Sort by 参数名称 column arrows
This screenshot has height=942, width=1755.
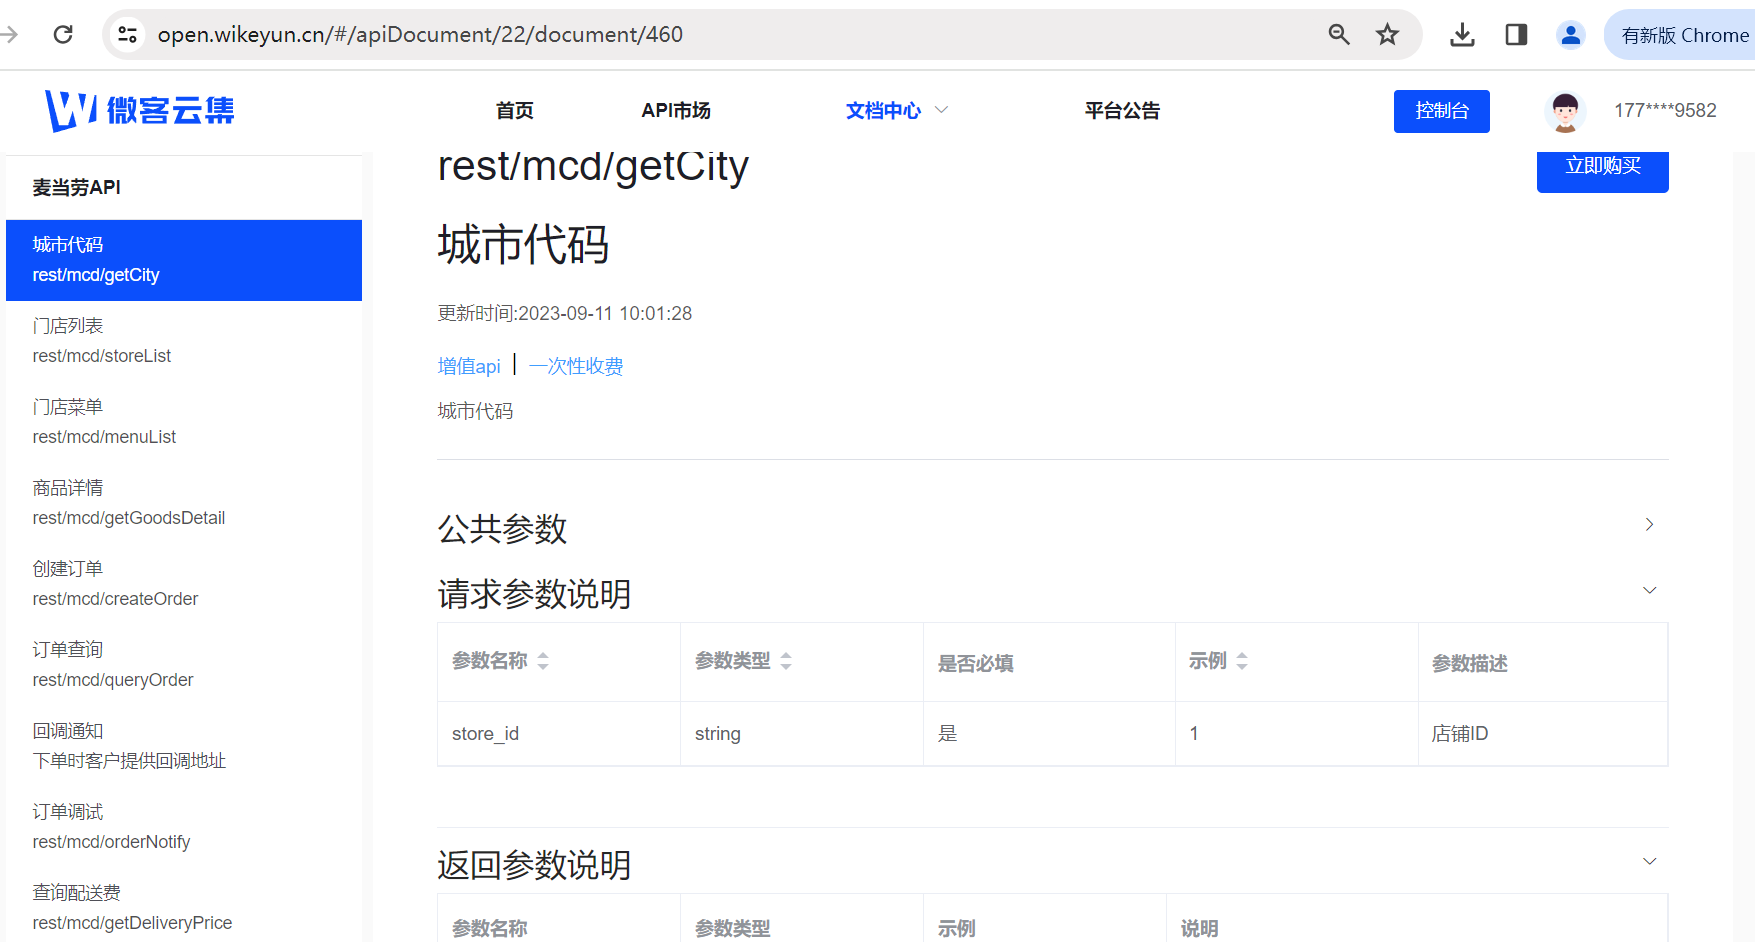(543, 661)
